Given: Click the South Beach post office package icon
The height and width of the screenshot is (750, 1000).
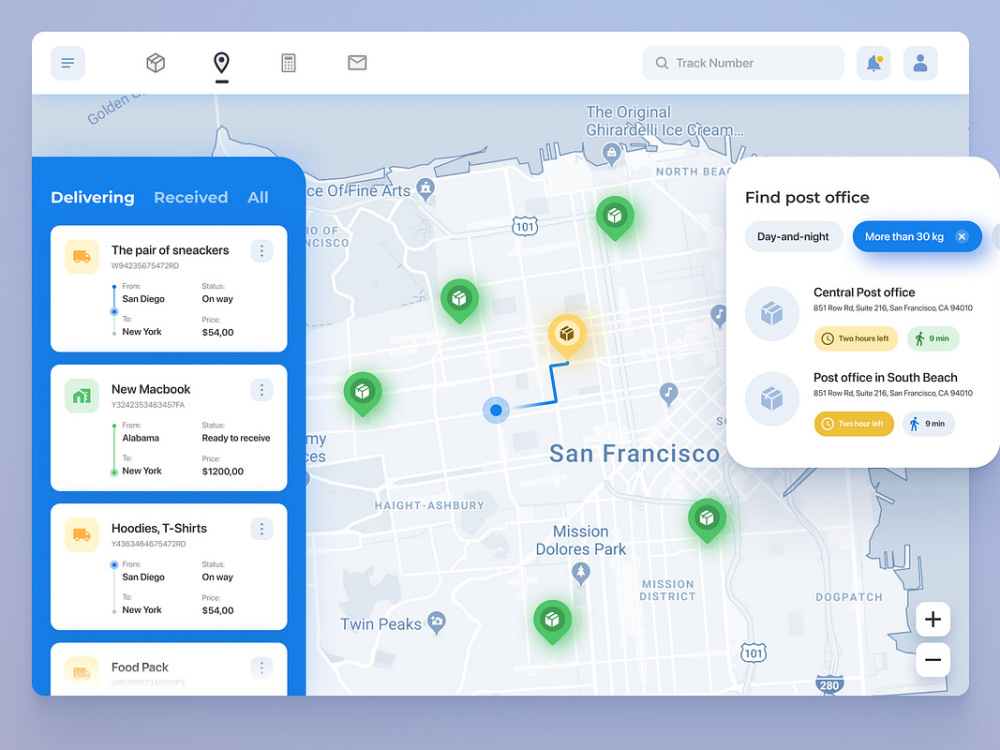Looking at the screenshot, I should tap(772, 399).
